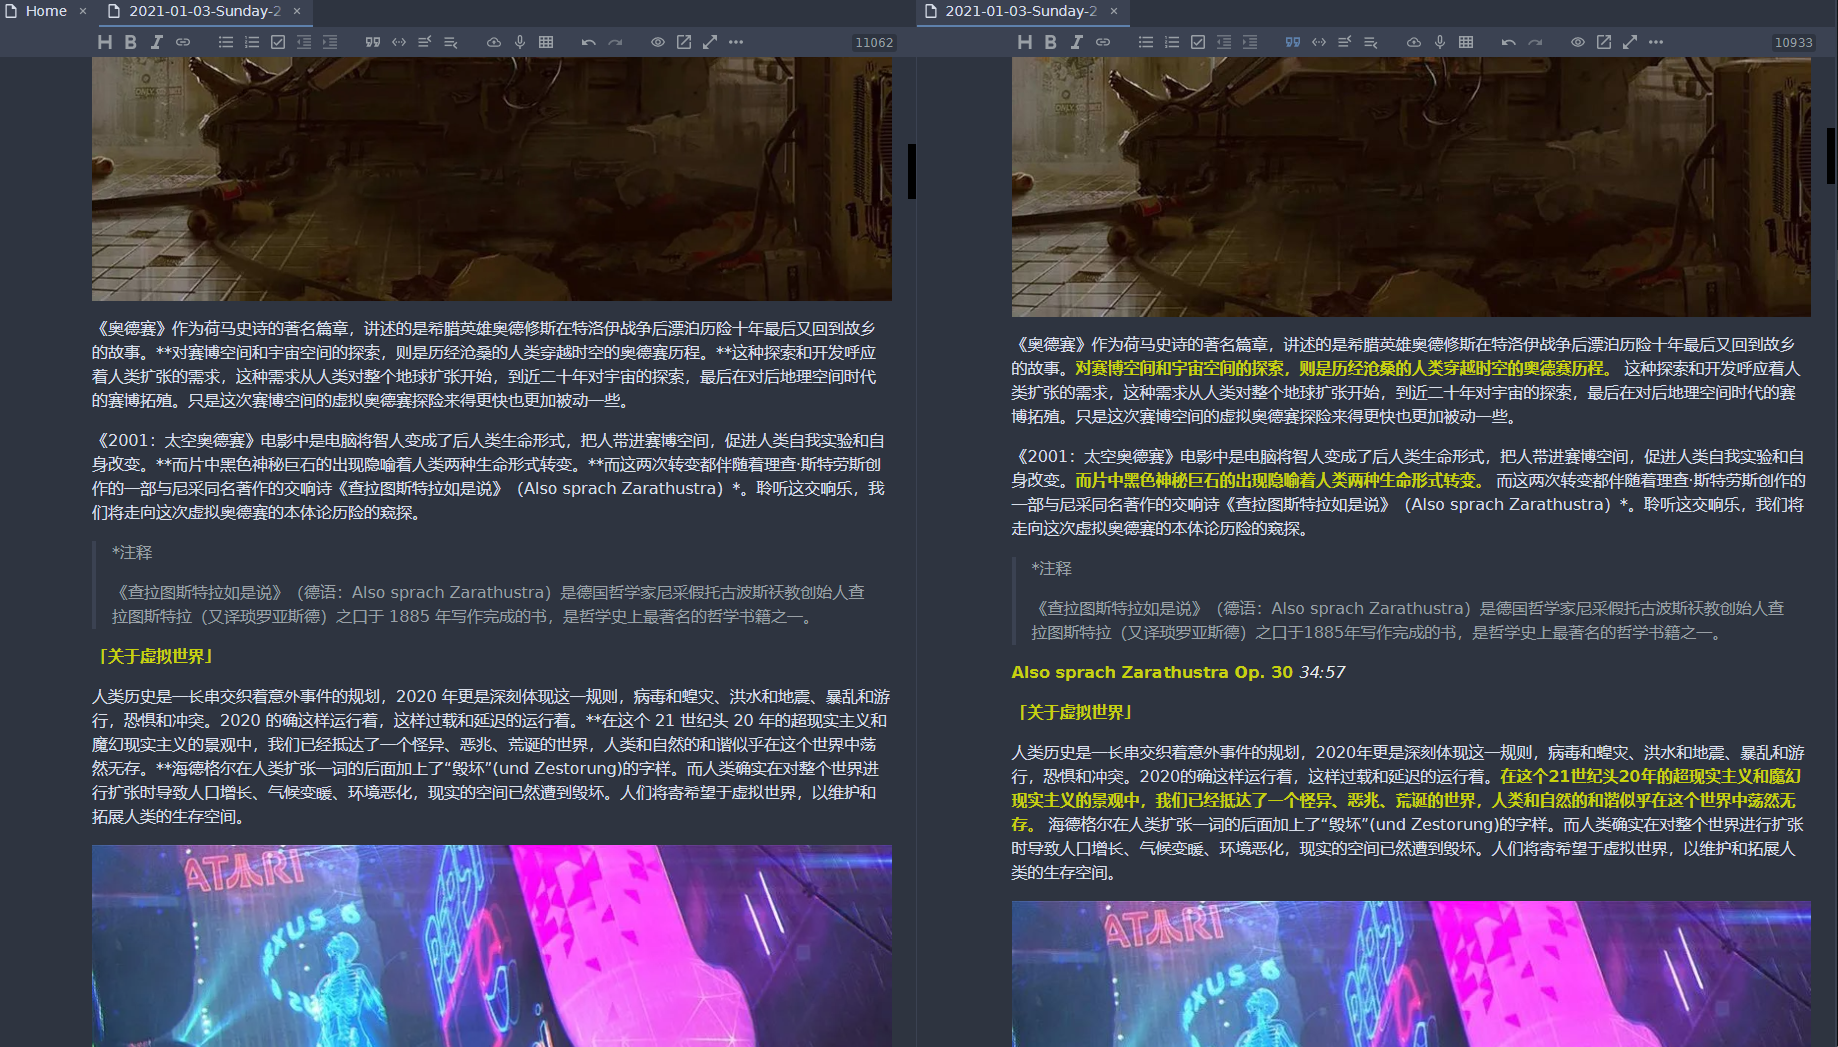Open more options in left editor toolbar
This screenshot has width=1838, height=1047.
(x=736, y=42)
